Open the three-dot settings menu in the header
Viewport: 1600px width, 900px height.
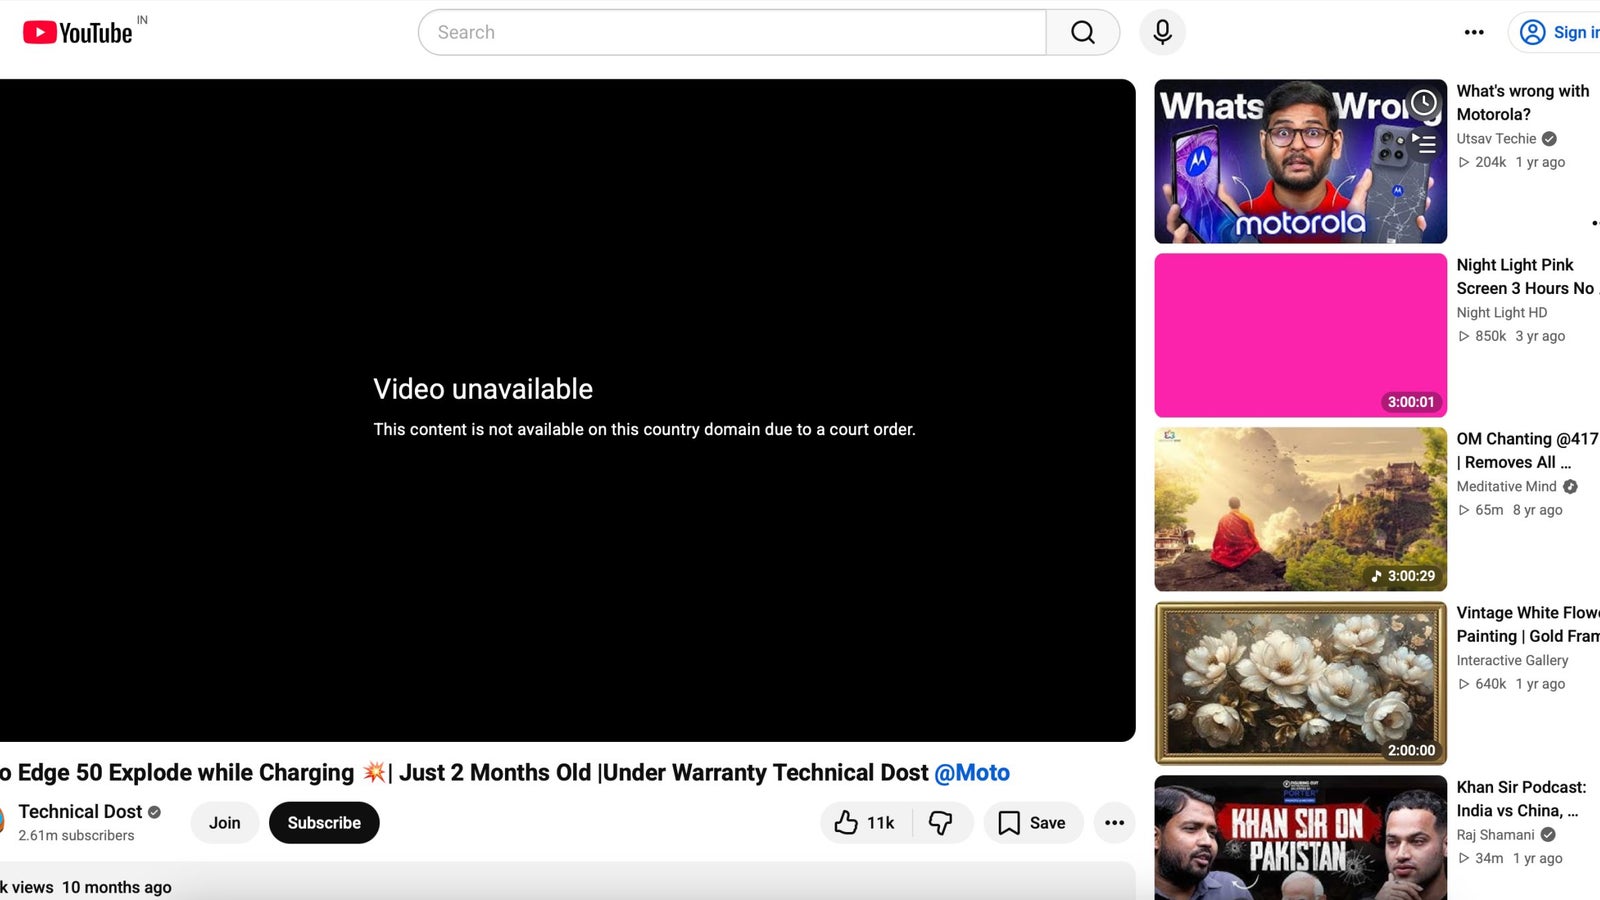pos(1474,32)
